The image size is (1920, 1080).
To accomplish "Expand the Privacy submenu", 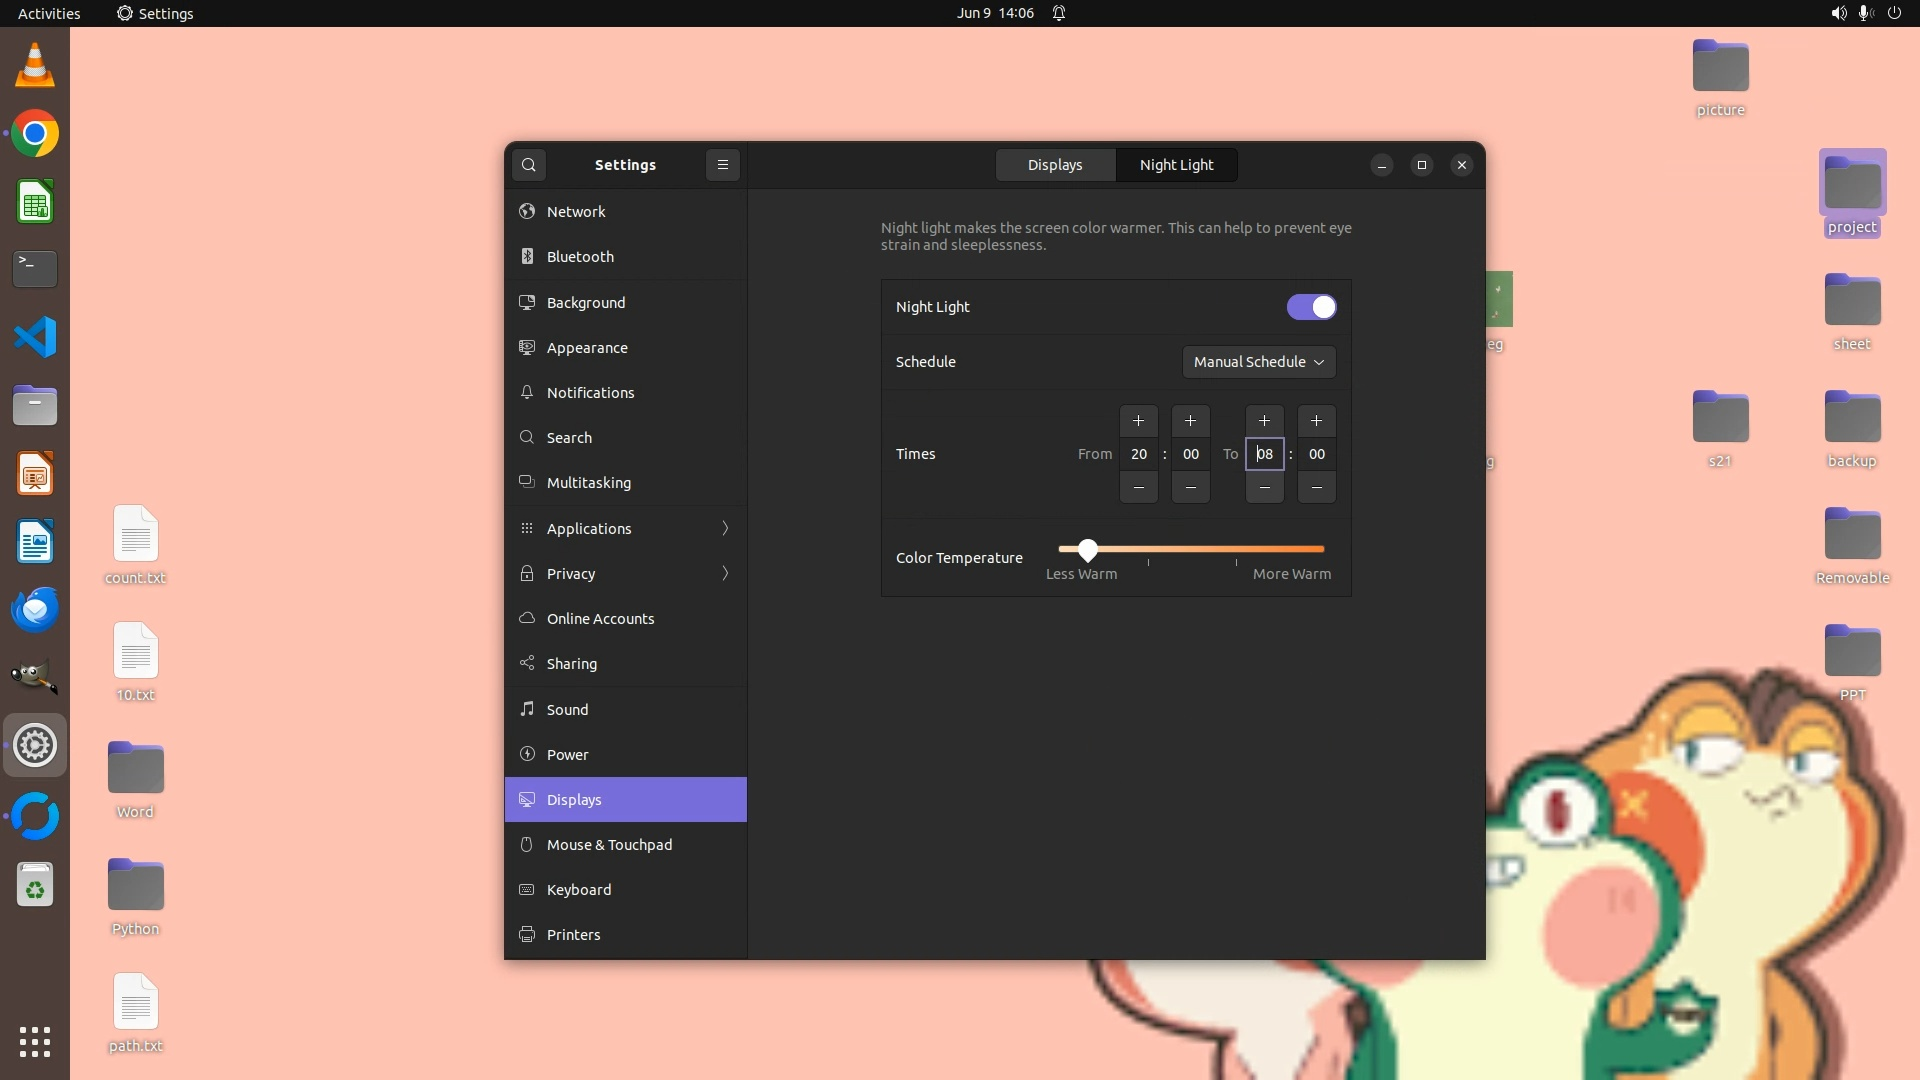I will pyautogui.click(x=725, y=574).
